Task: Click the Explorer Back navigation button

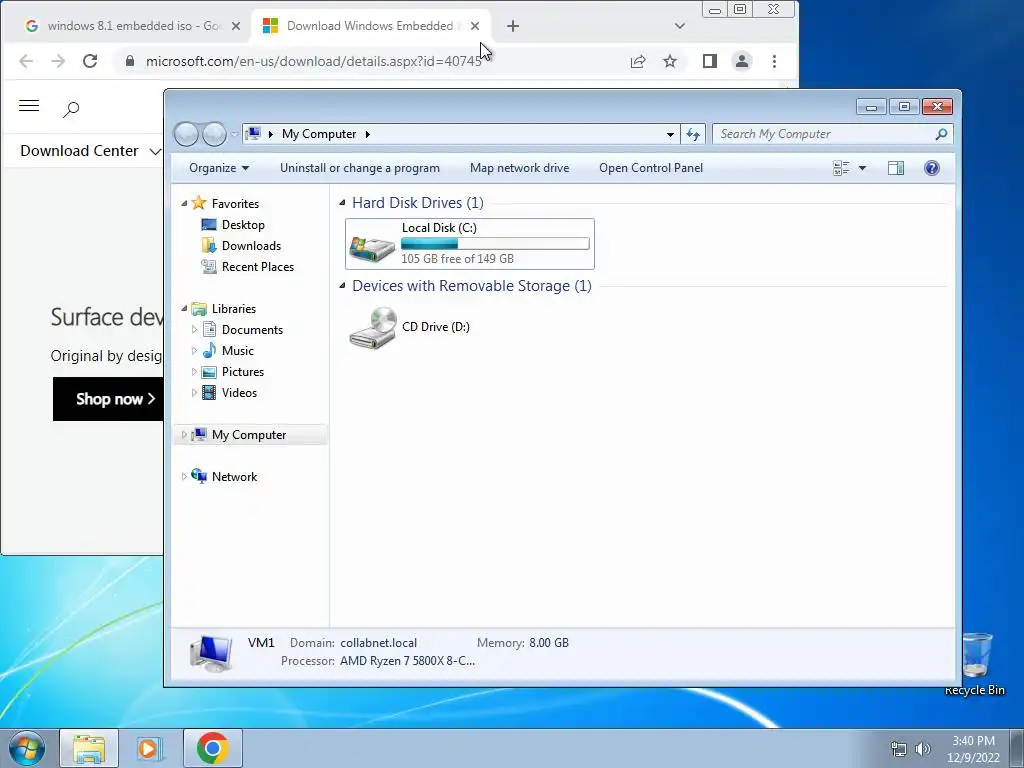Action: pyautogui.click(x=187, y=134)
